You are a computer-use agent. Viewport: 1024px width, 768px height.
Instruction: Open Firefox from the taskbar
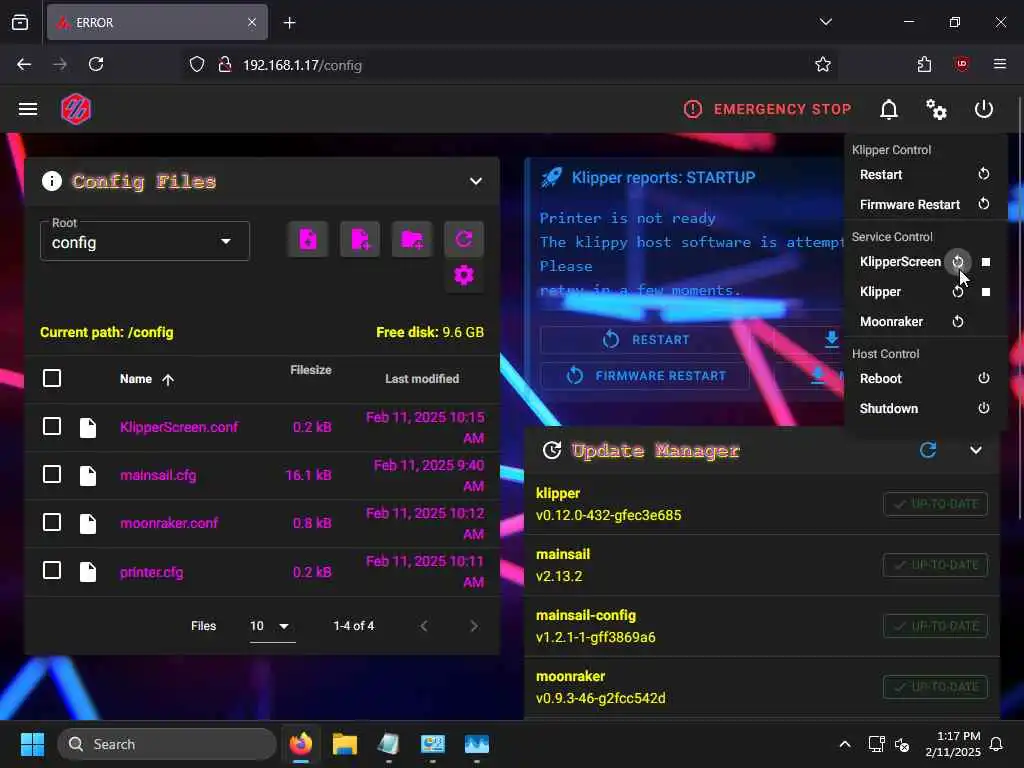(x=300, y=744)
